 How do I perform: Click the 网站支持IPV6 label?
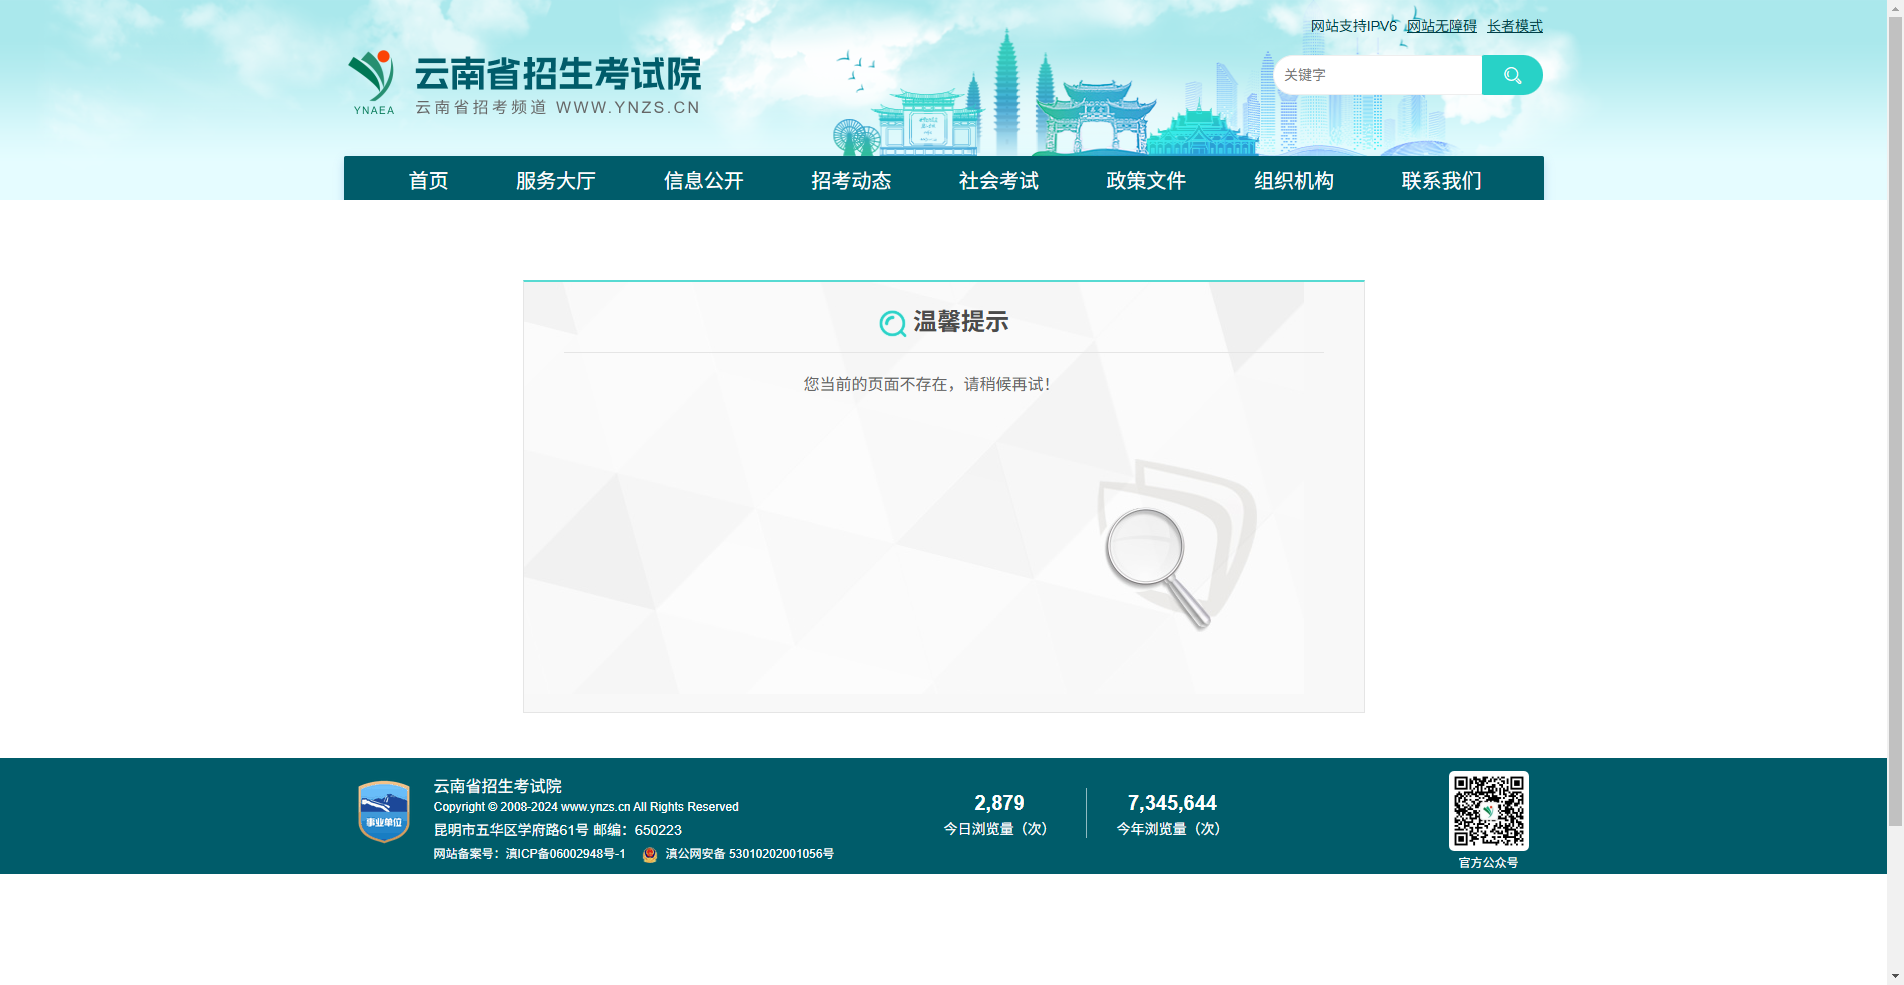[1352, 25]
